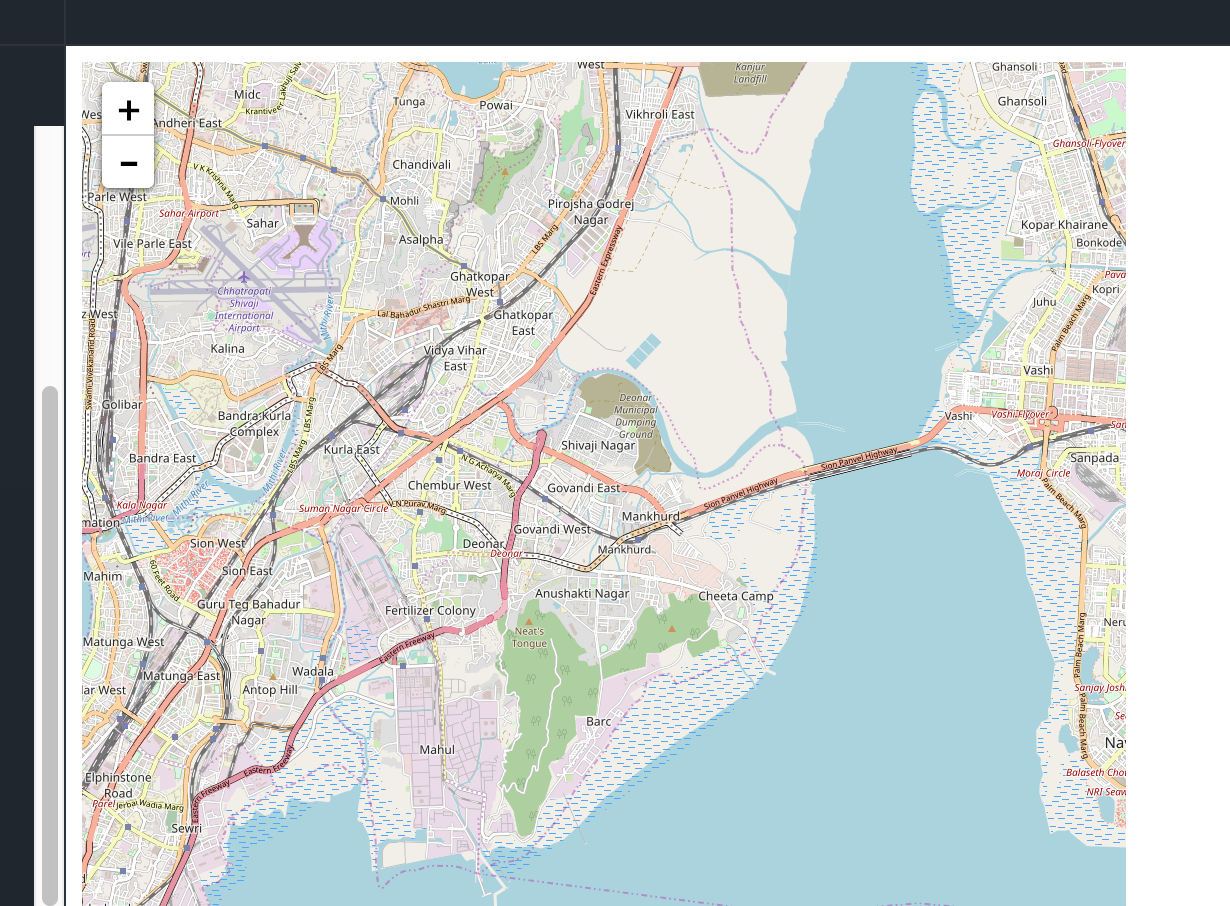The image size is (1230, 906).
Task: Click the Deonar Municipal Dumping Ground label
Action: 634,418
